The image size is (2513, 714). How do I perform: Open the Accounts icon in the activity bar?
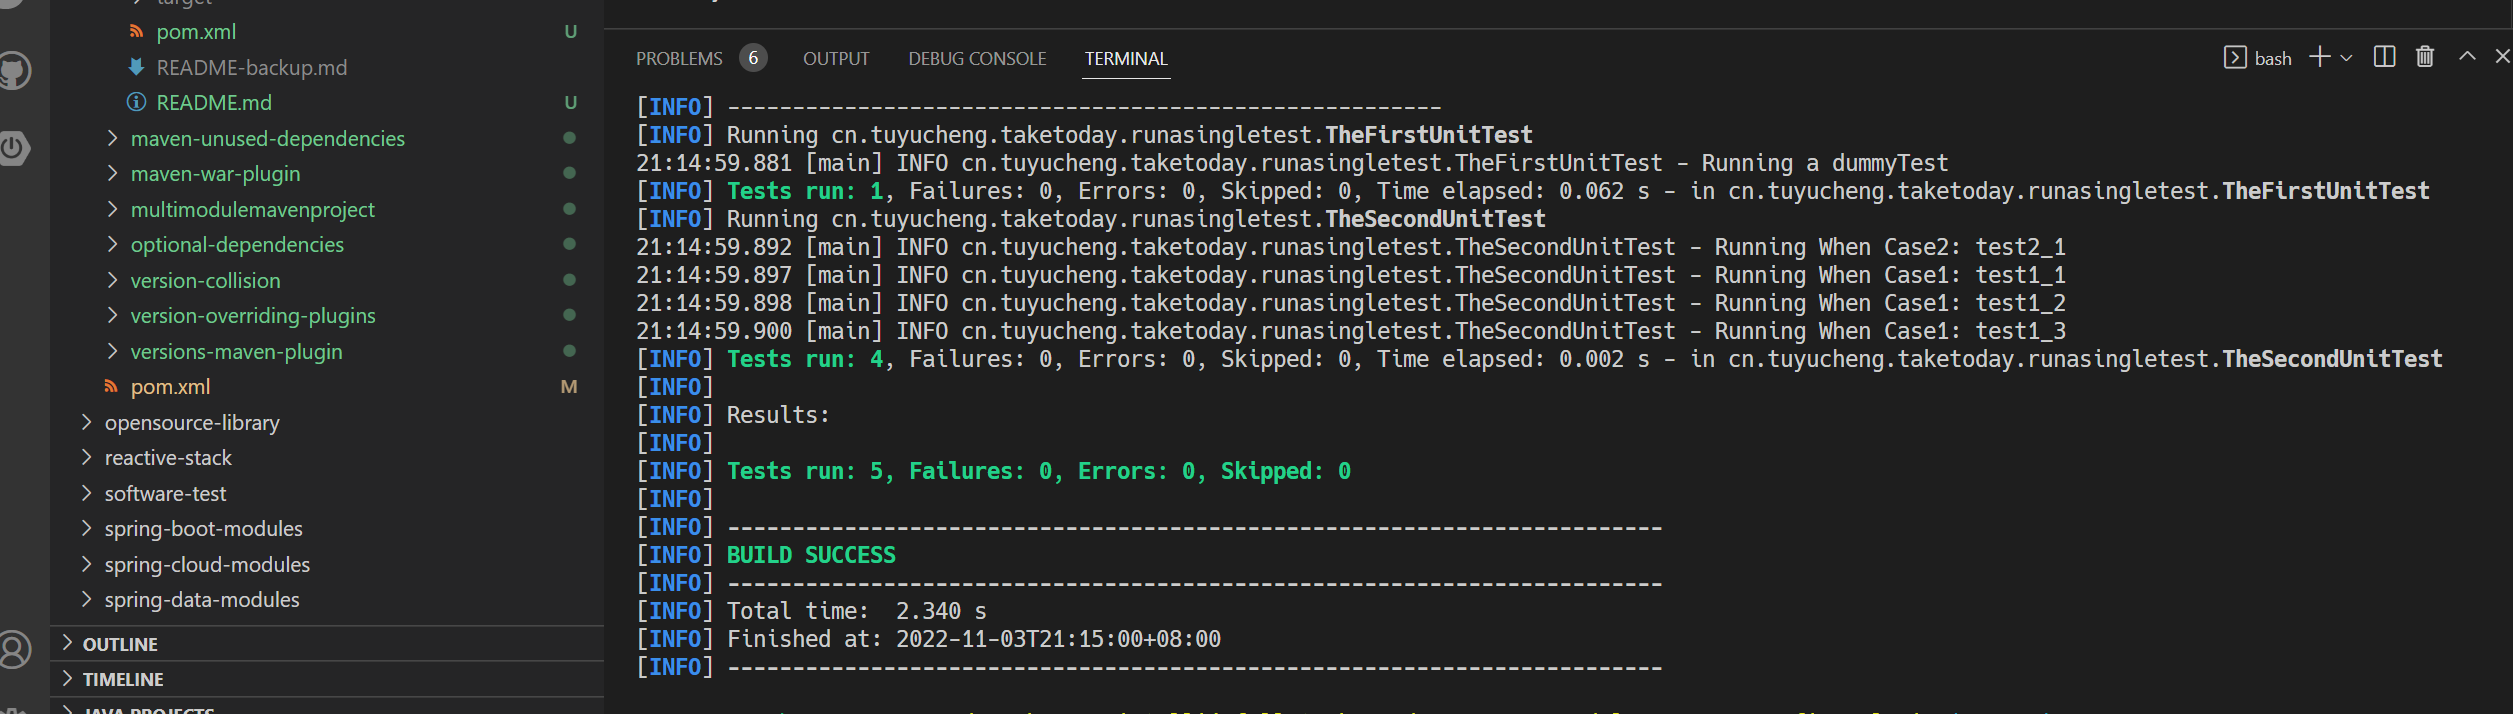14,650
